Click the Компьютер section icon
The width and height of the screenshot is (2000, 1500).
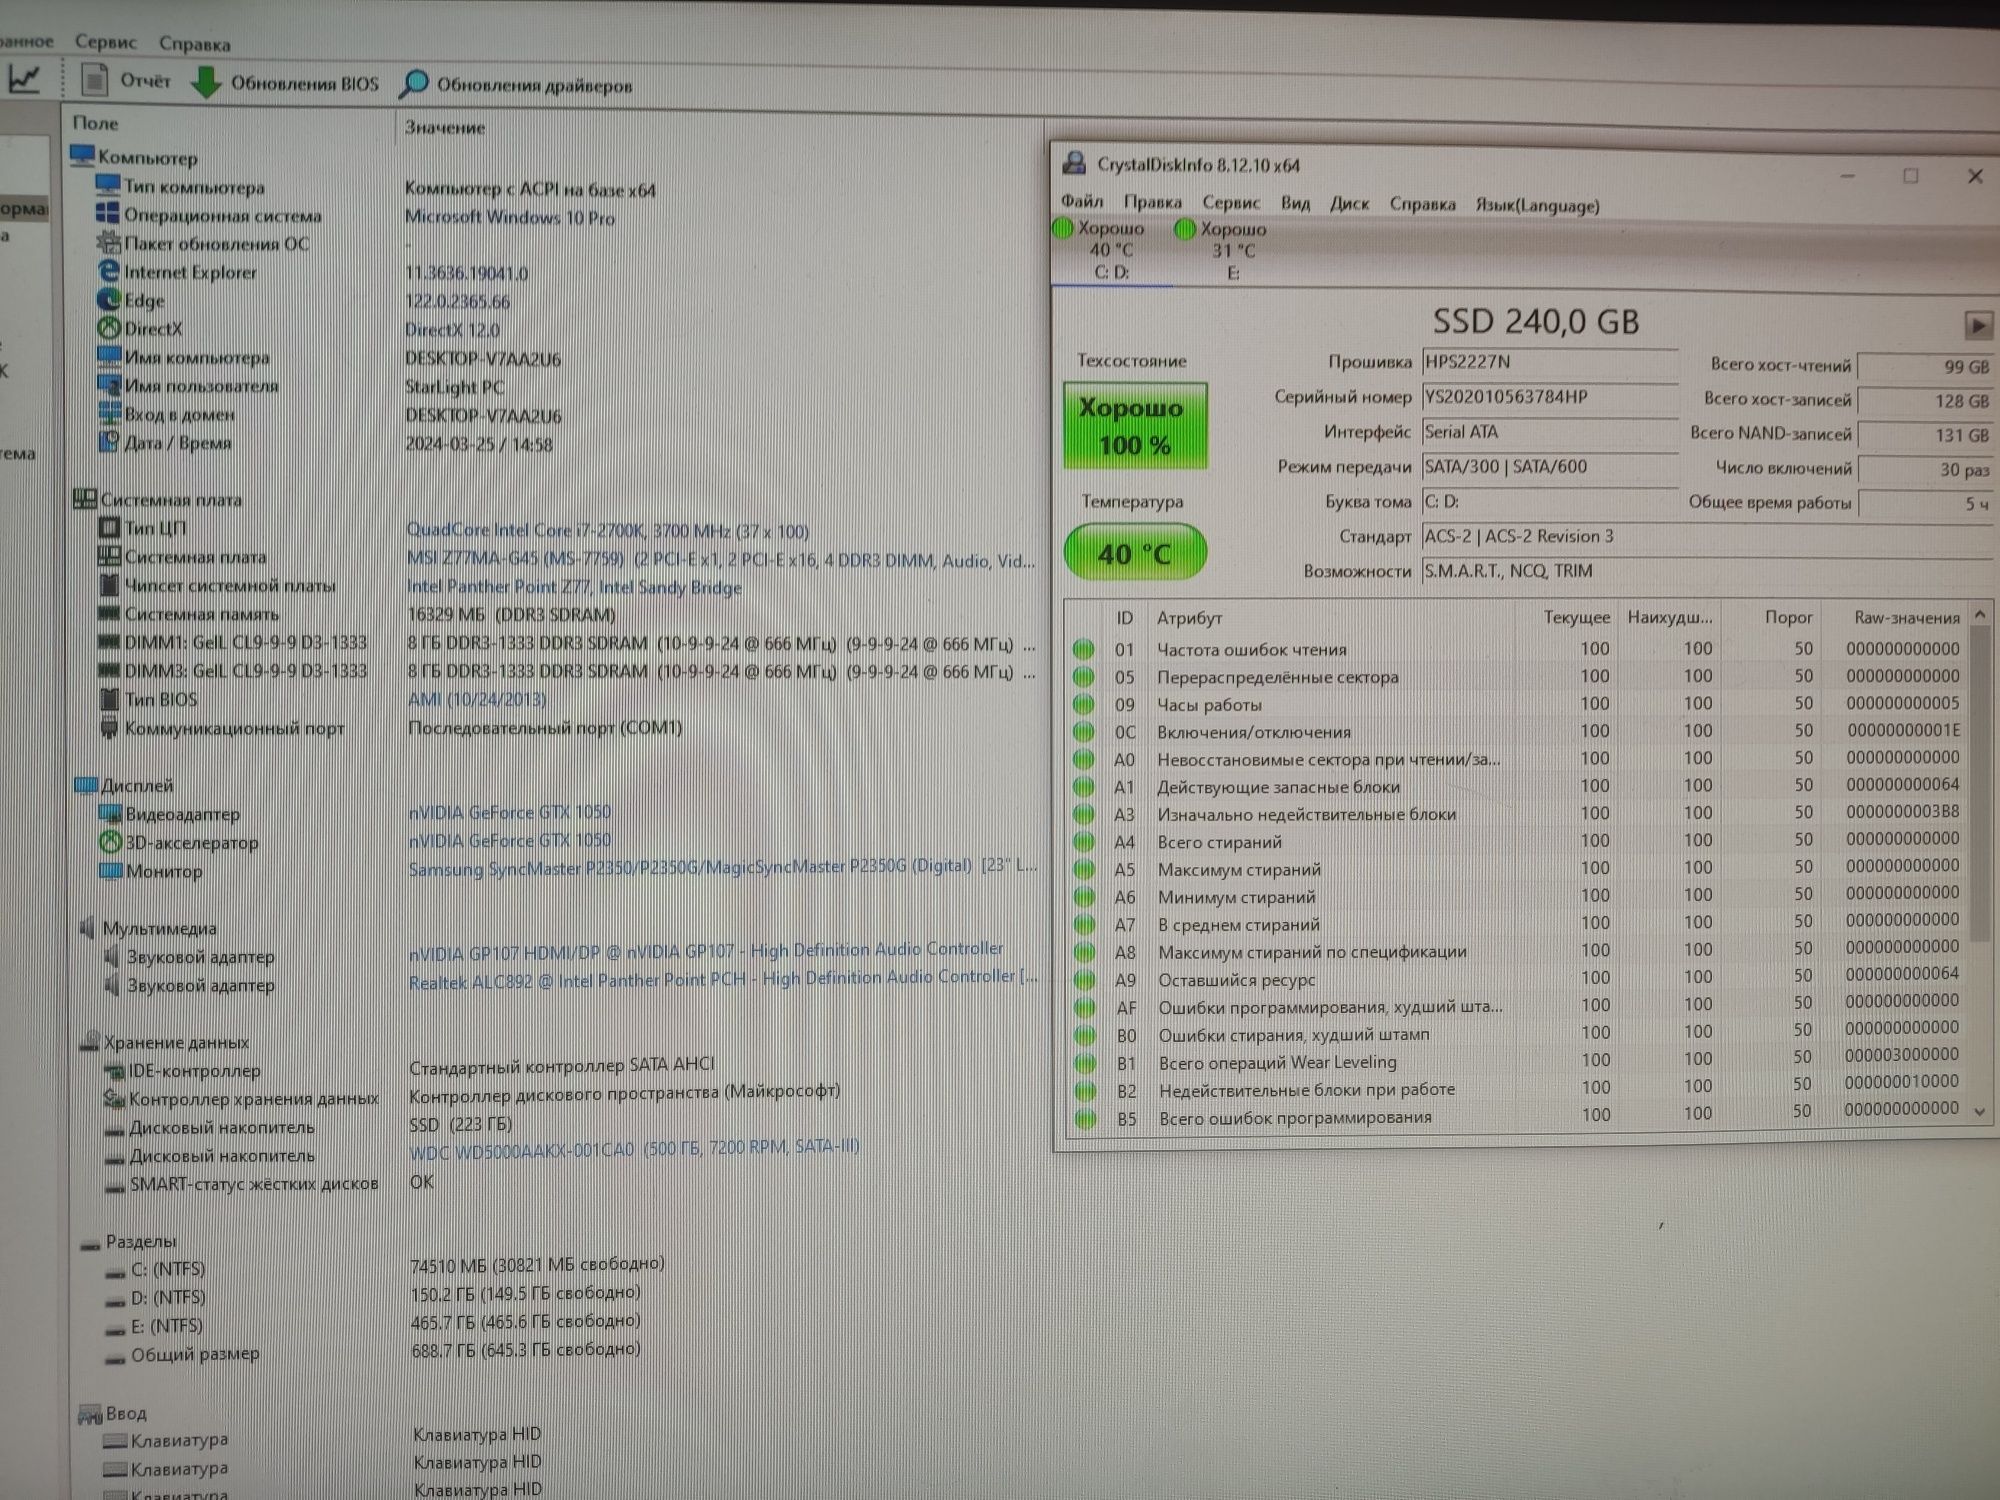click(82, 156)
